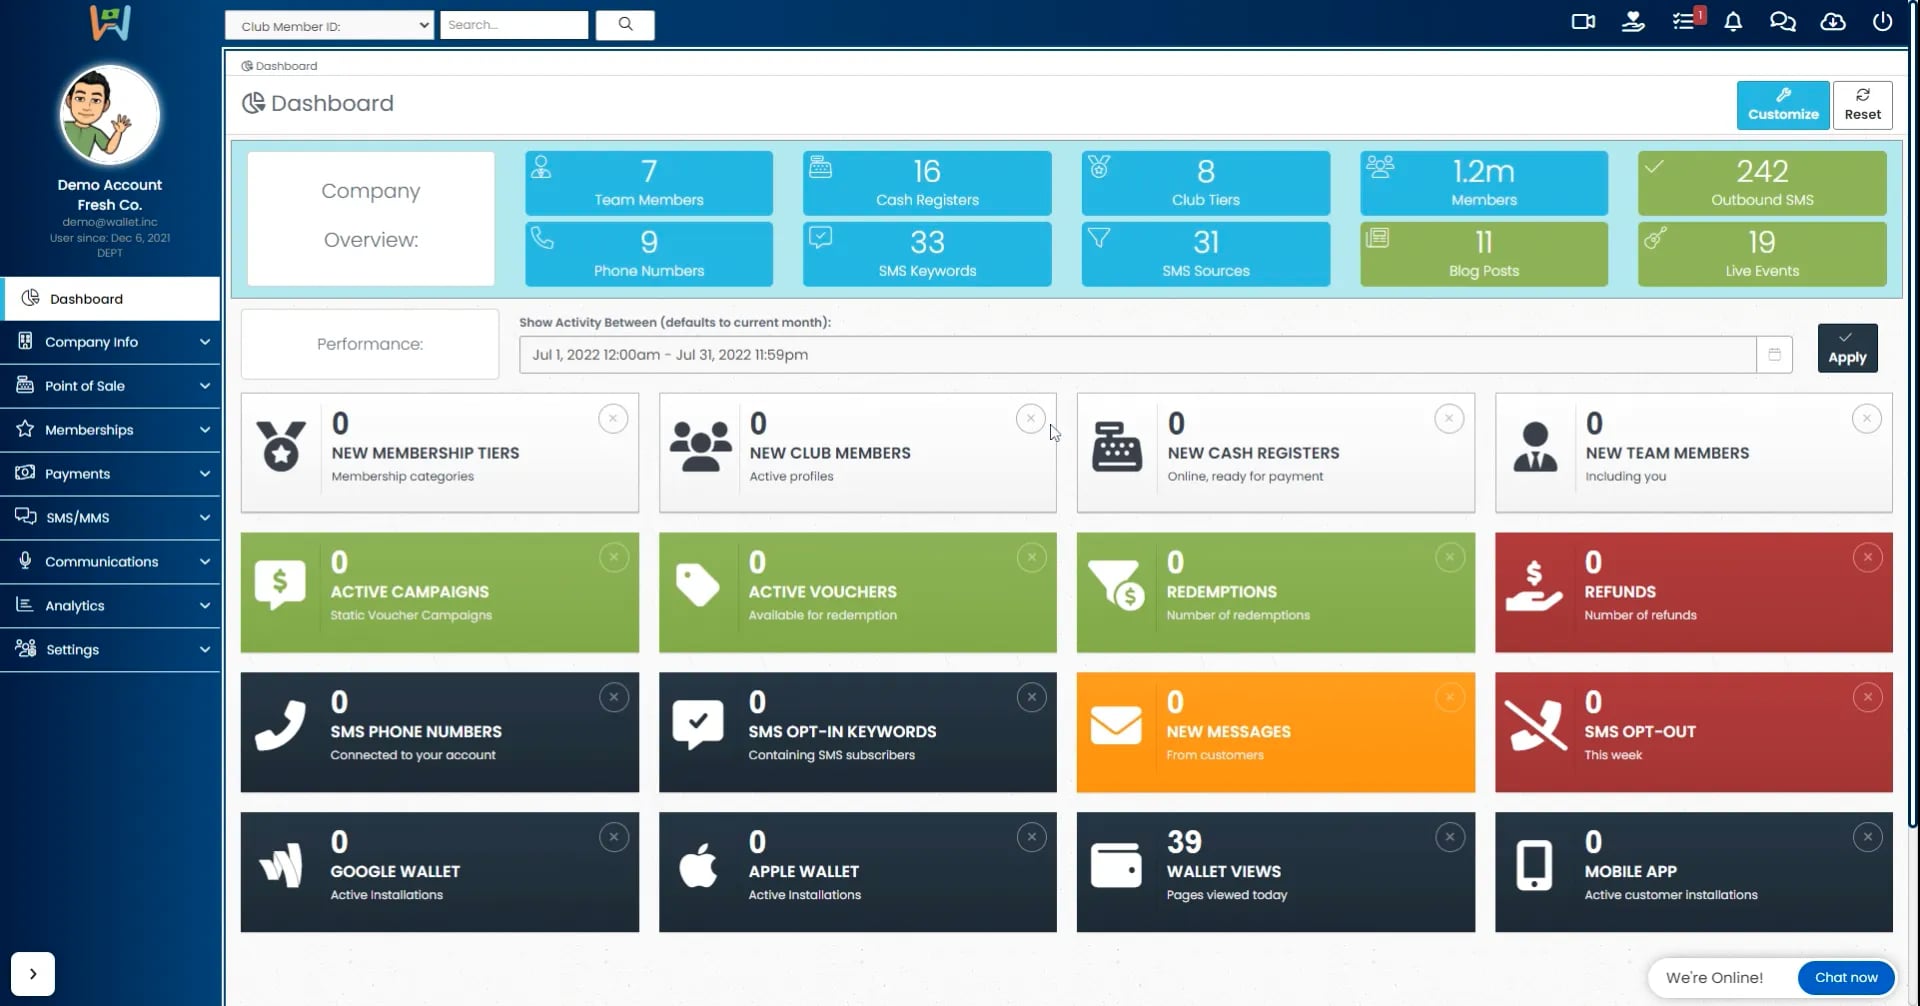Open the 16 Cash Registers tile
This screenshot has width=1920, height=1006.
point(927,183)
